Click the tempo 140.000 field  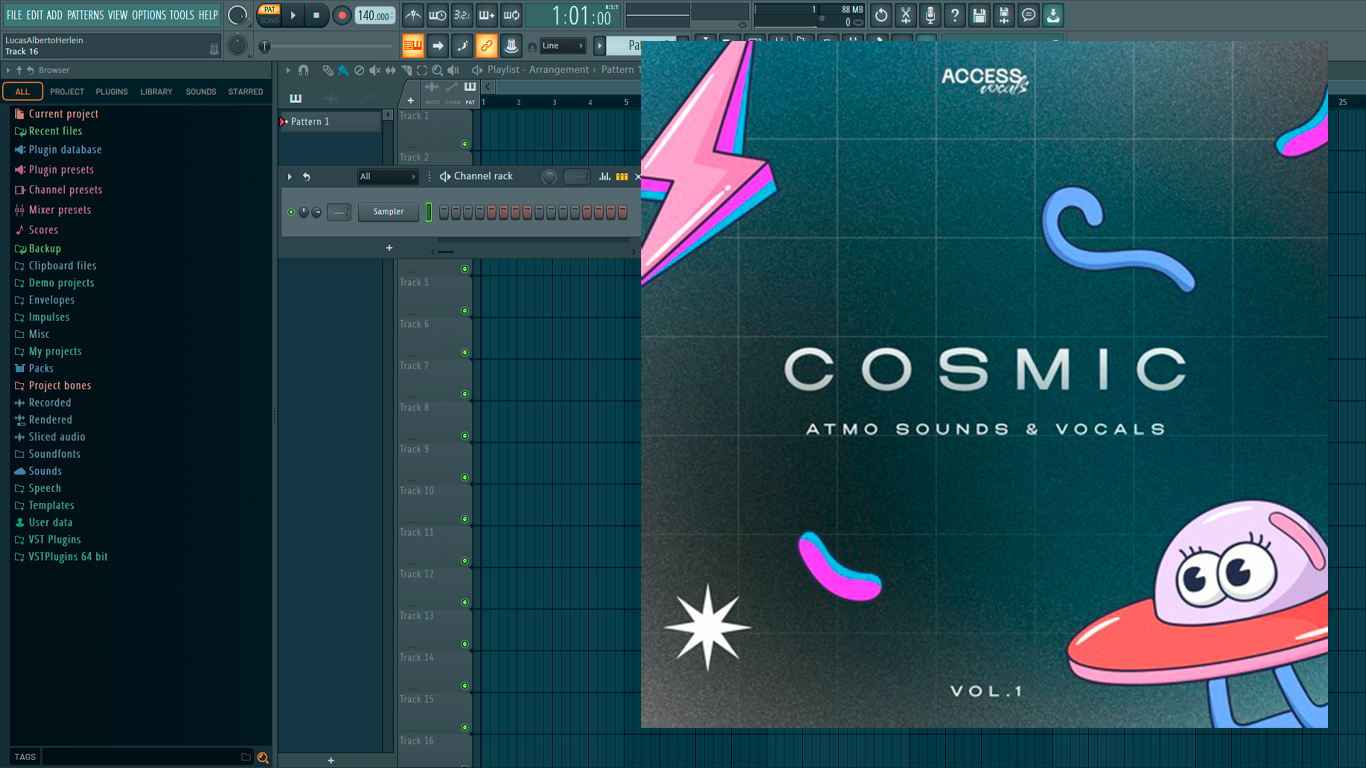pyautogui.click(x=375, y=15)
